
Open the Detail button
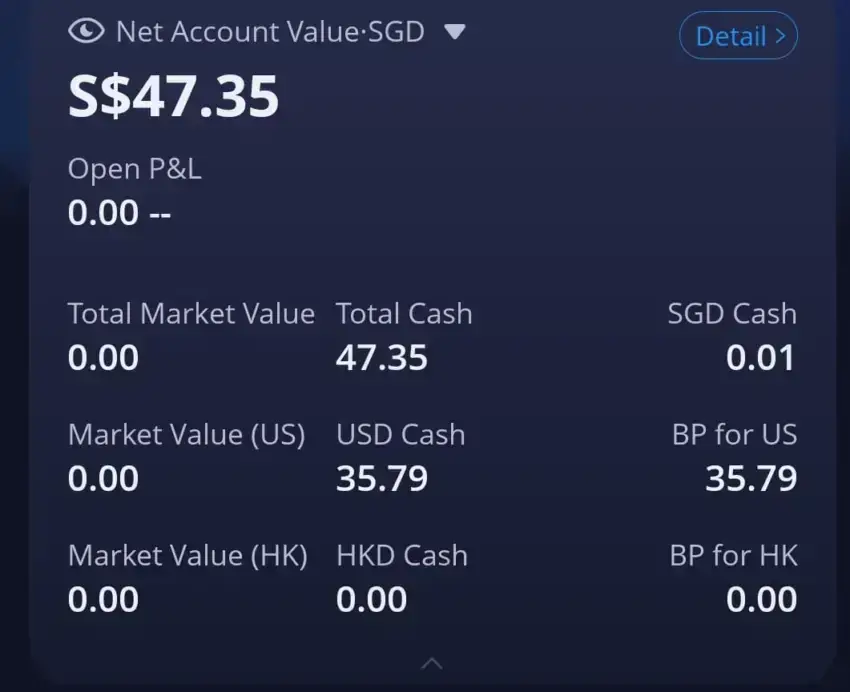(738, 36)
